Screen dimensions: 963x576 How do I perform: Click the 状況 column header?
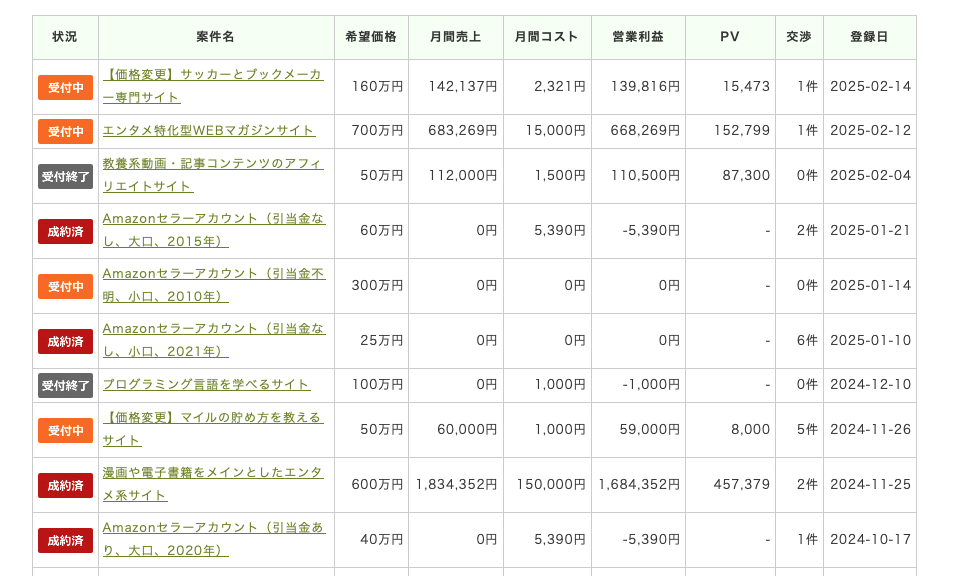click(65, 37)
